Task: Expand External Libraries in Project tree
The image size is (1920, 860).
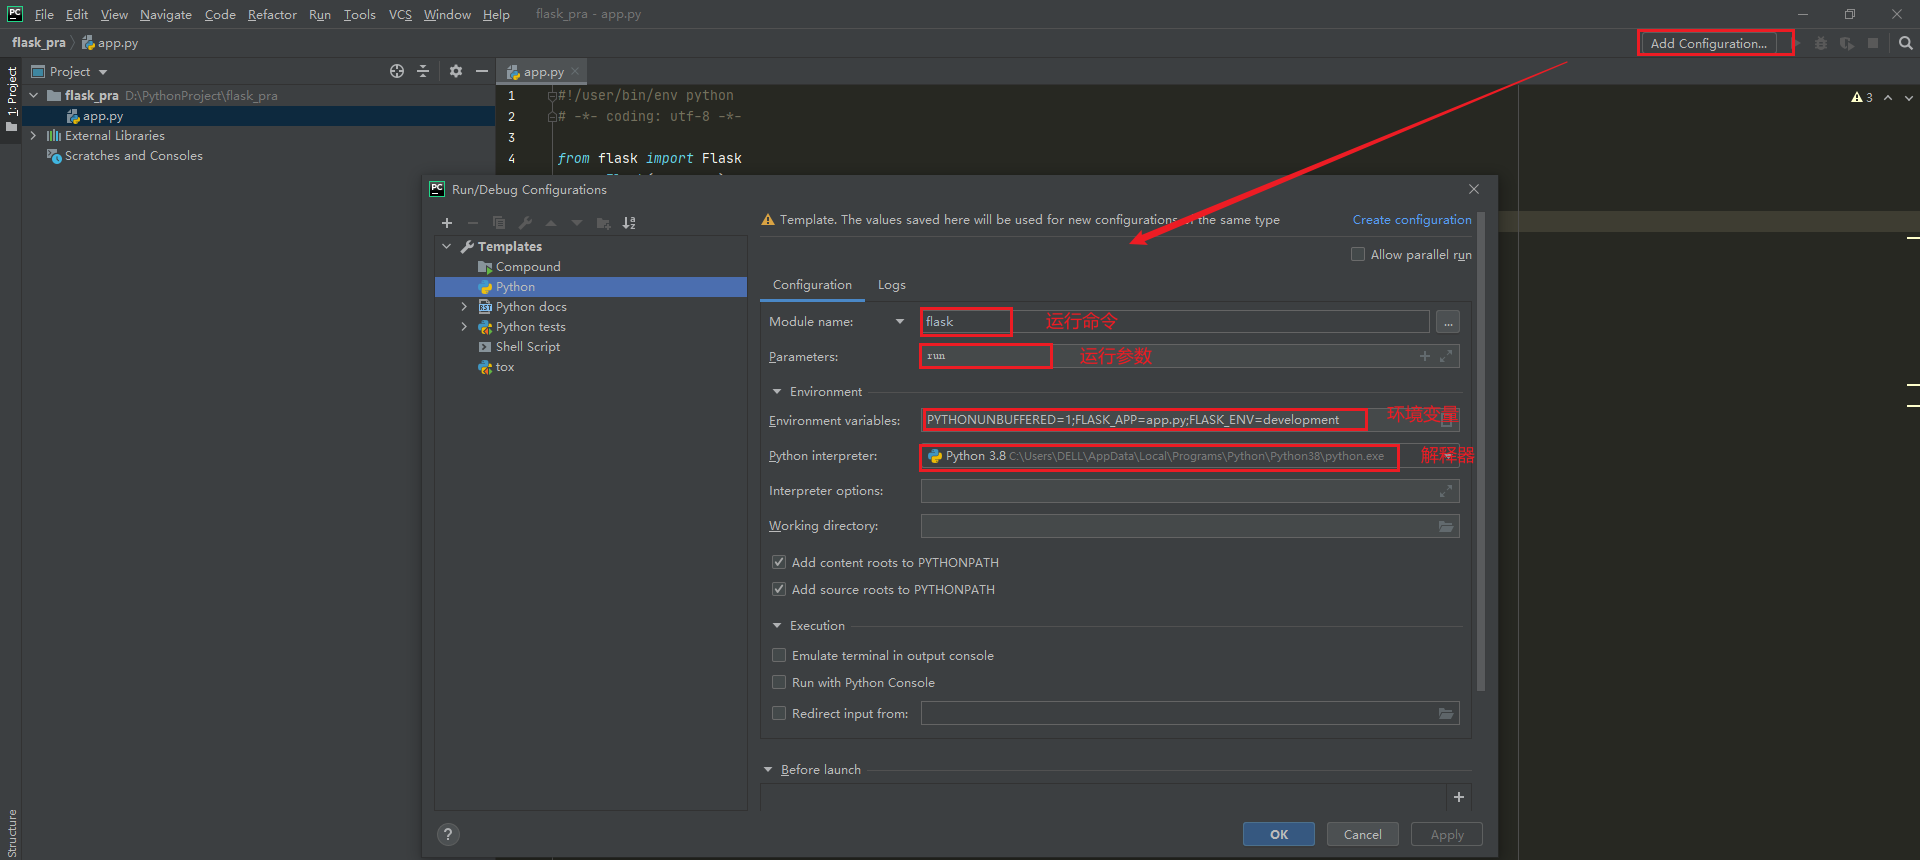Action: (34, 135)
